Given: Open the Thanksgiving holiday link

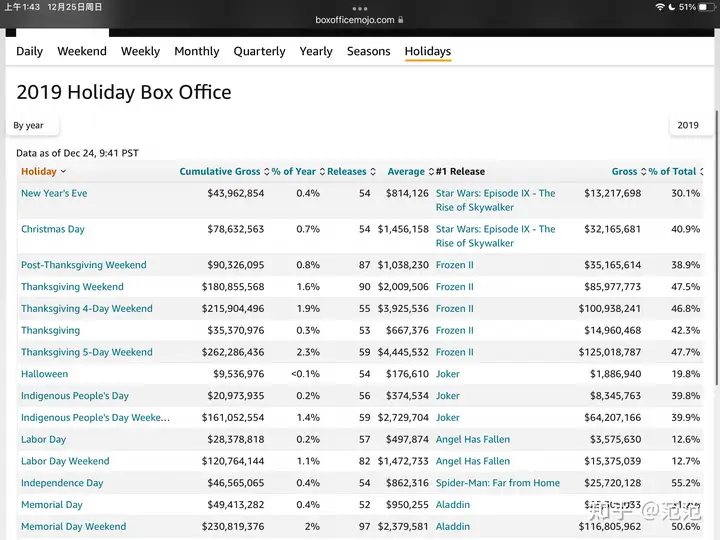Looking at the screenshot, I should pyautogui.click(x=51, y=331).
